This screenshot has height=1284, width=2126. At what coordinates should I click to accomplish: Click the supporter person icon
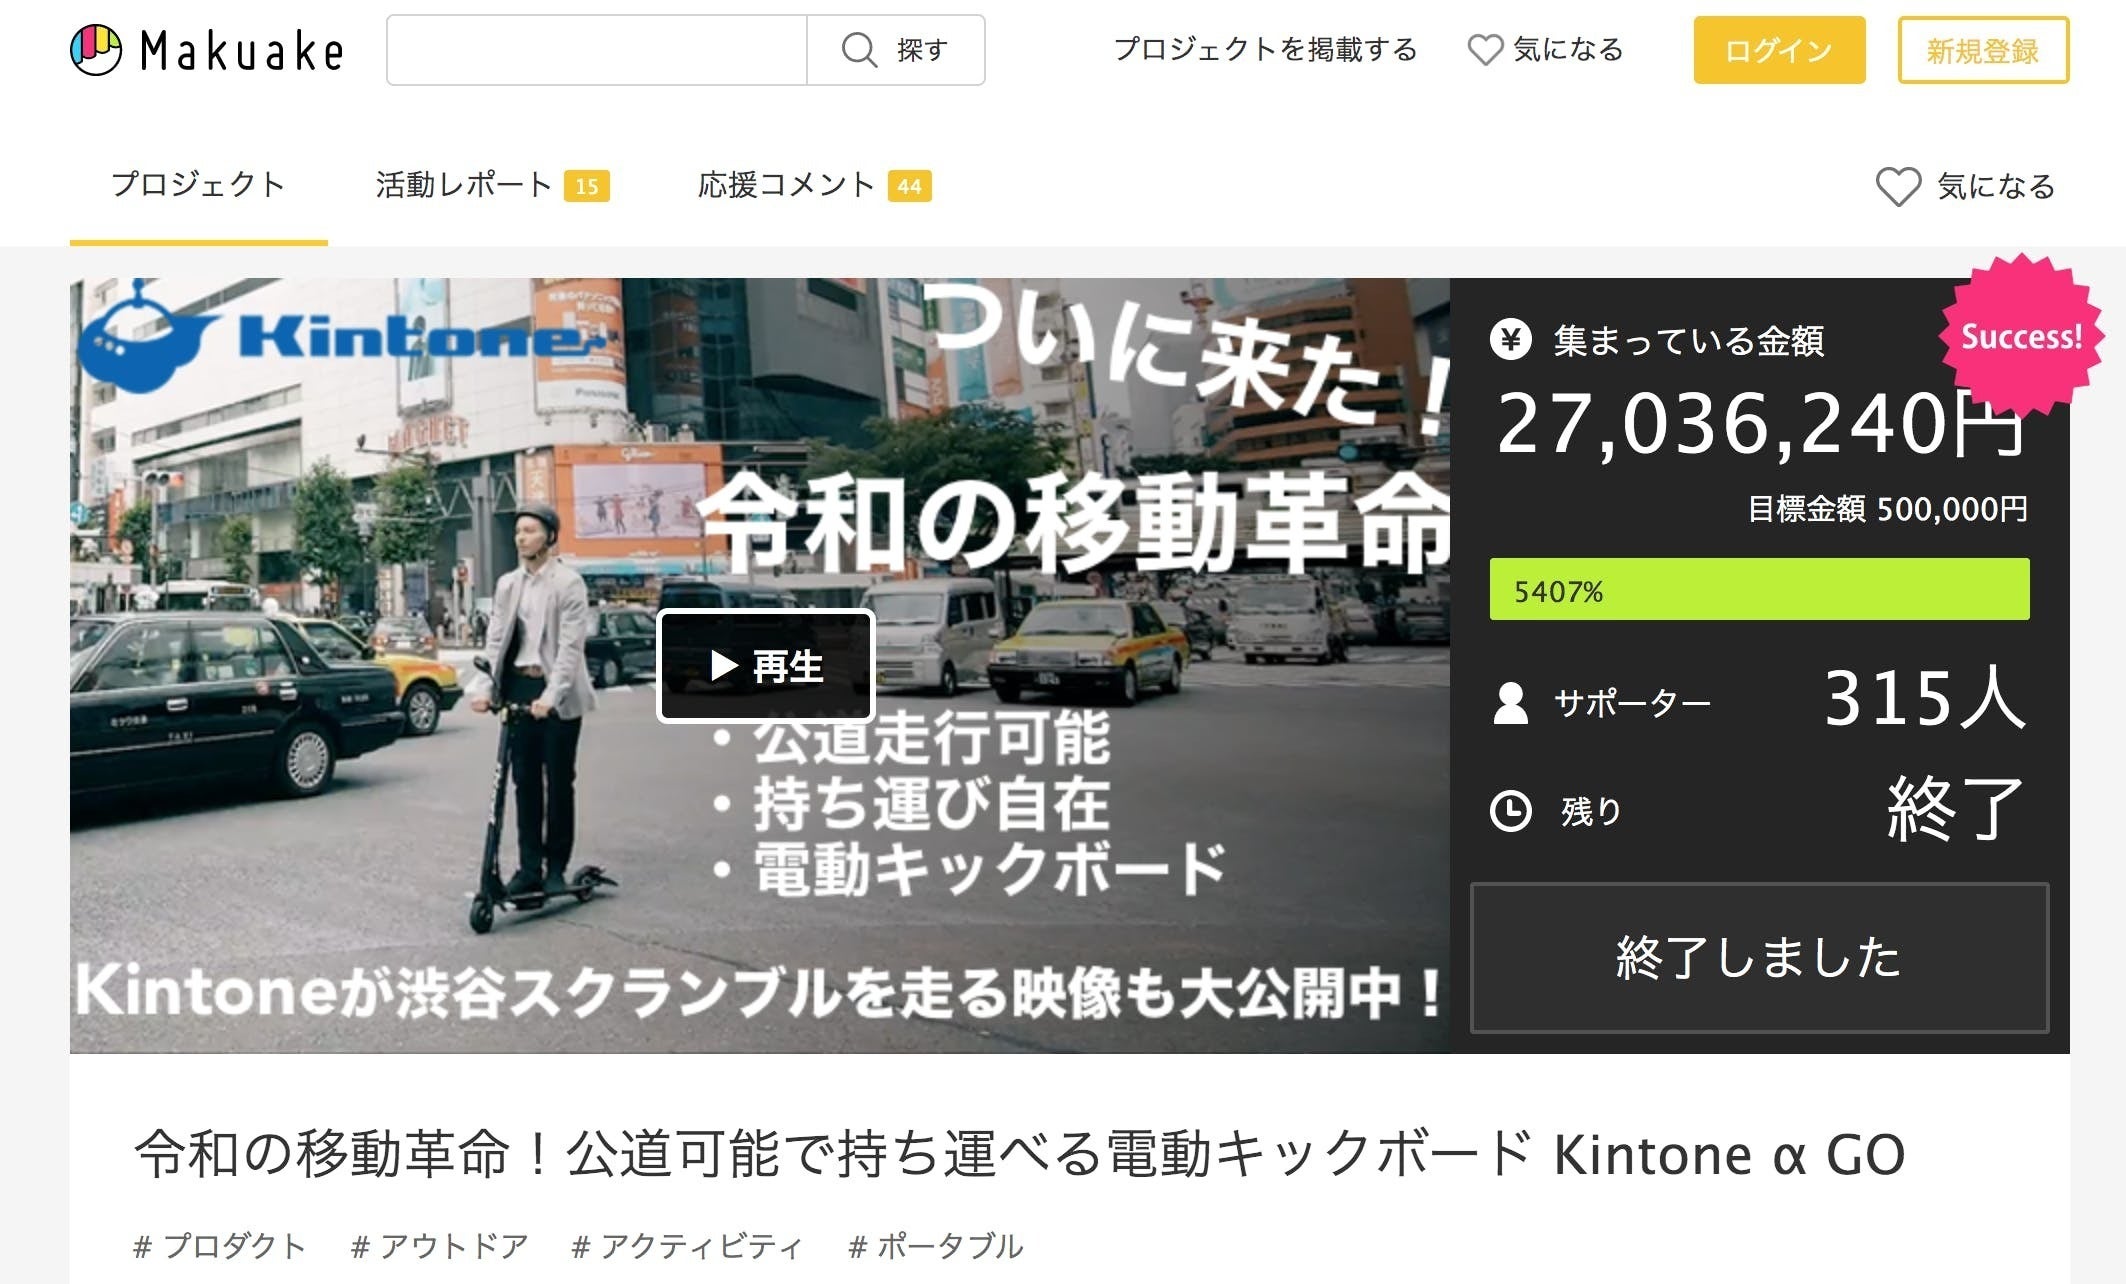coord(1510,703)
